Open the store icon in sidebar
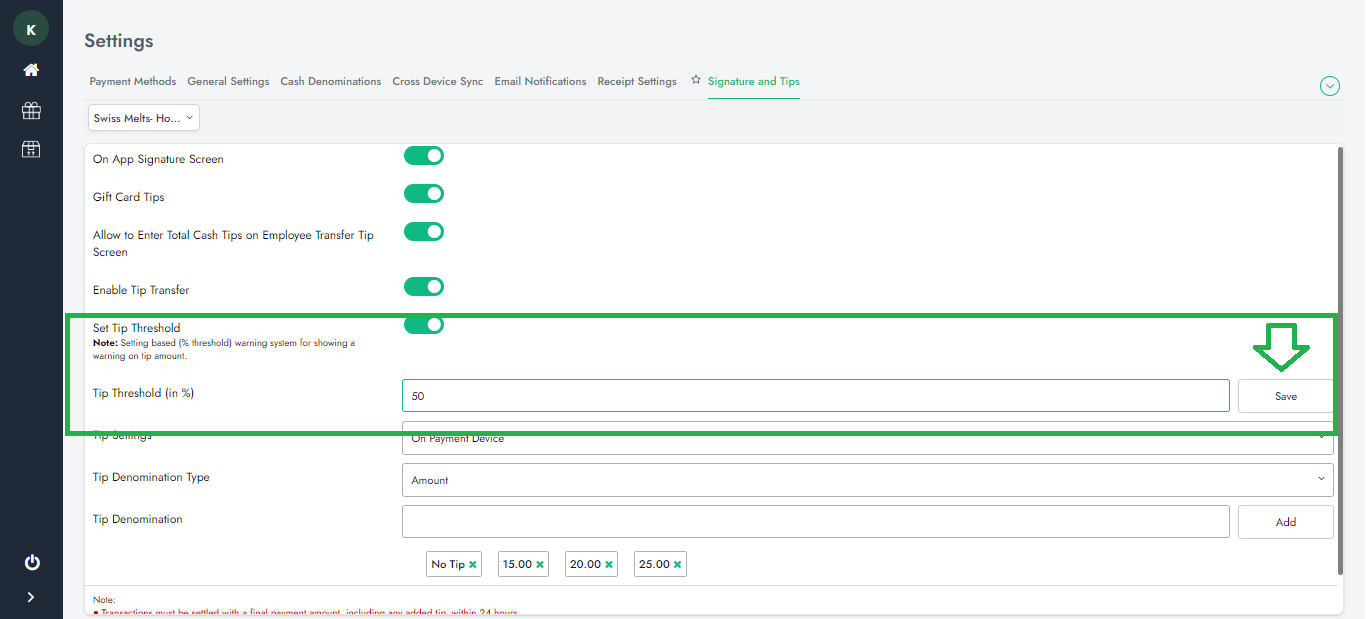The image size is (1369, 619). point(31,149)
